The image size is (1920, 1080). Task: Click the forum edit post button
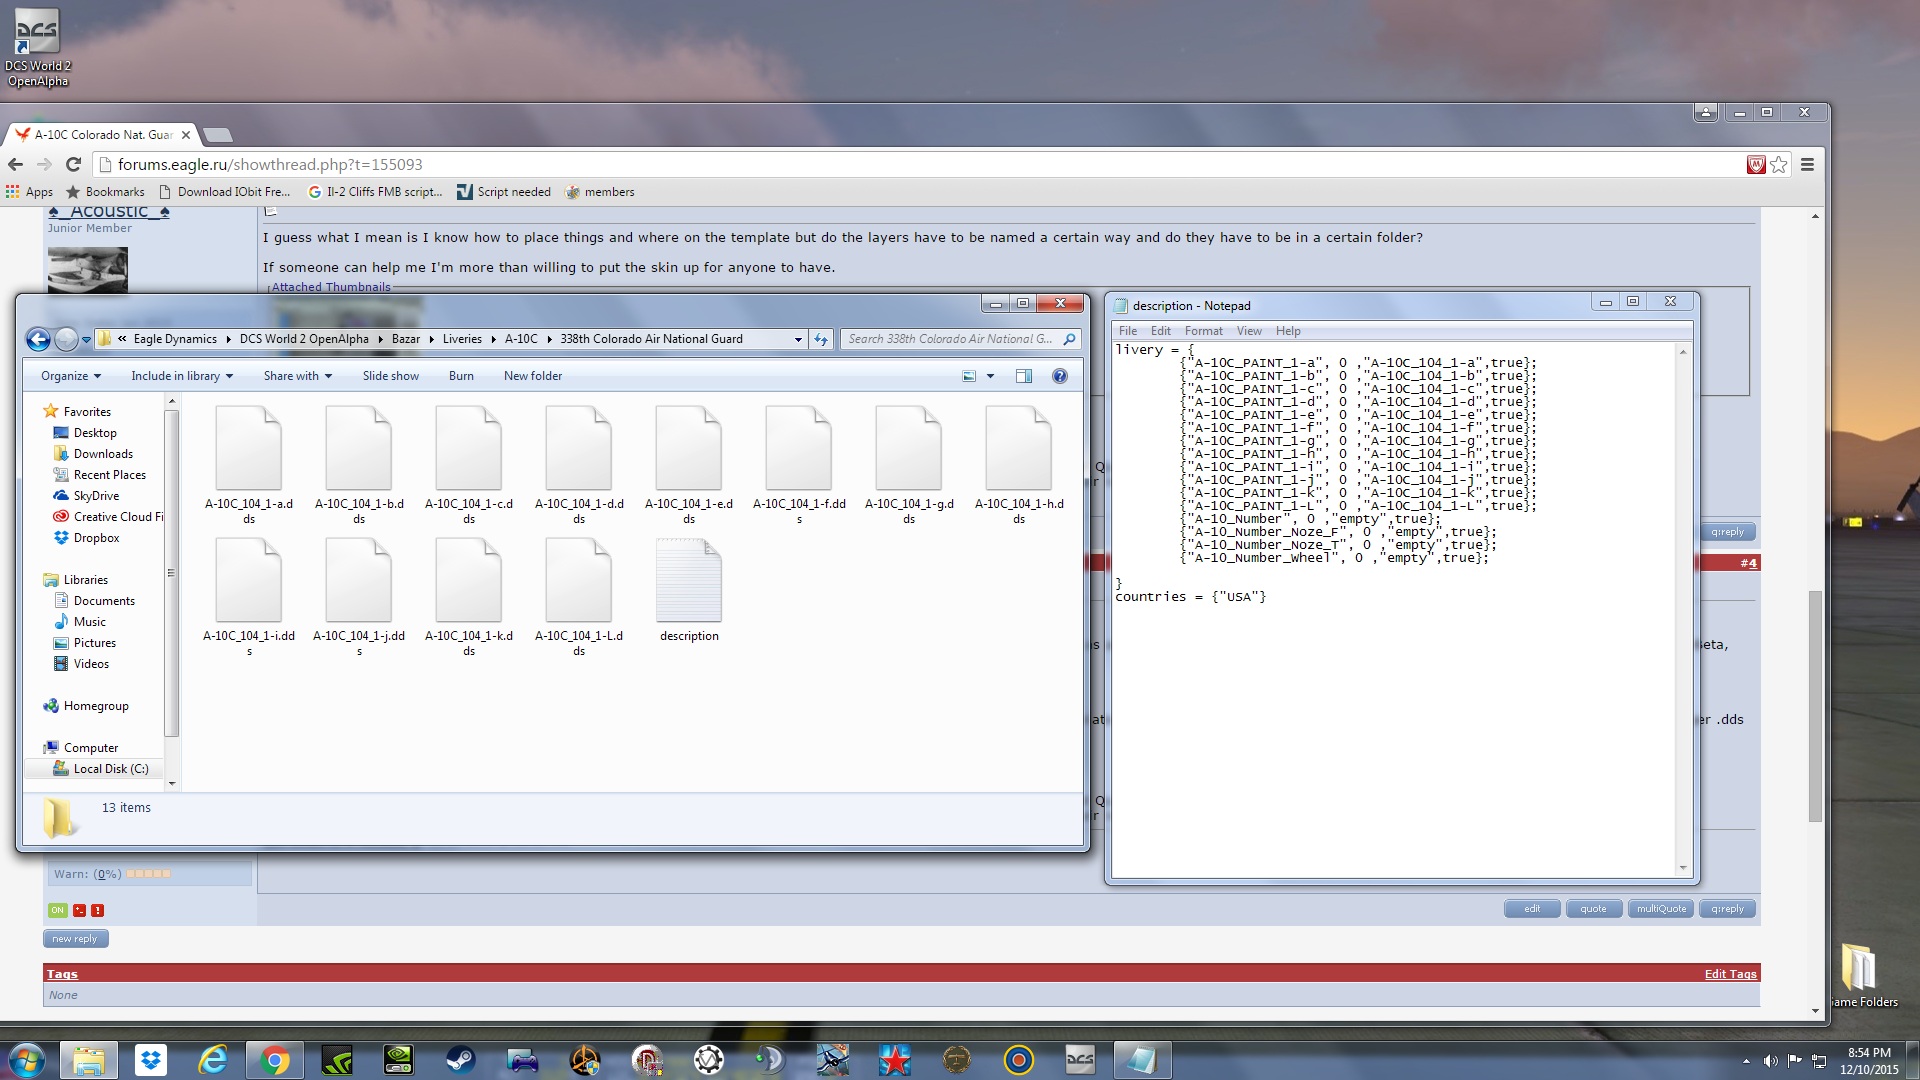pyautogui.click(x=1532, y=909)
